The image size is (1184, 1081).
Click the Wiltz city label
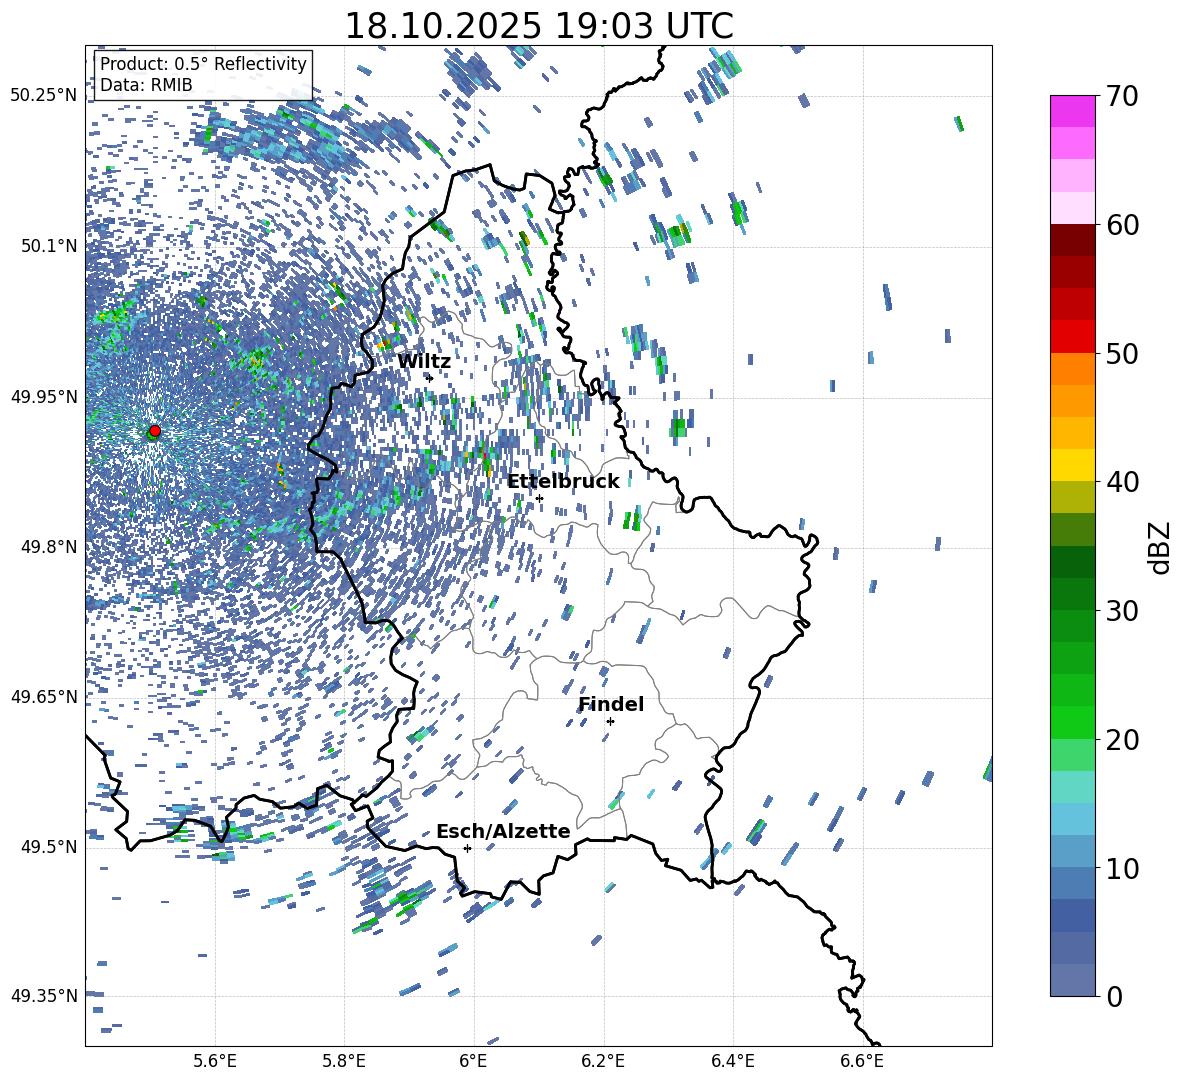[424, 362]
